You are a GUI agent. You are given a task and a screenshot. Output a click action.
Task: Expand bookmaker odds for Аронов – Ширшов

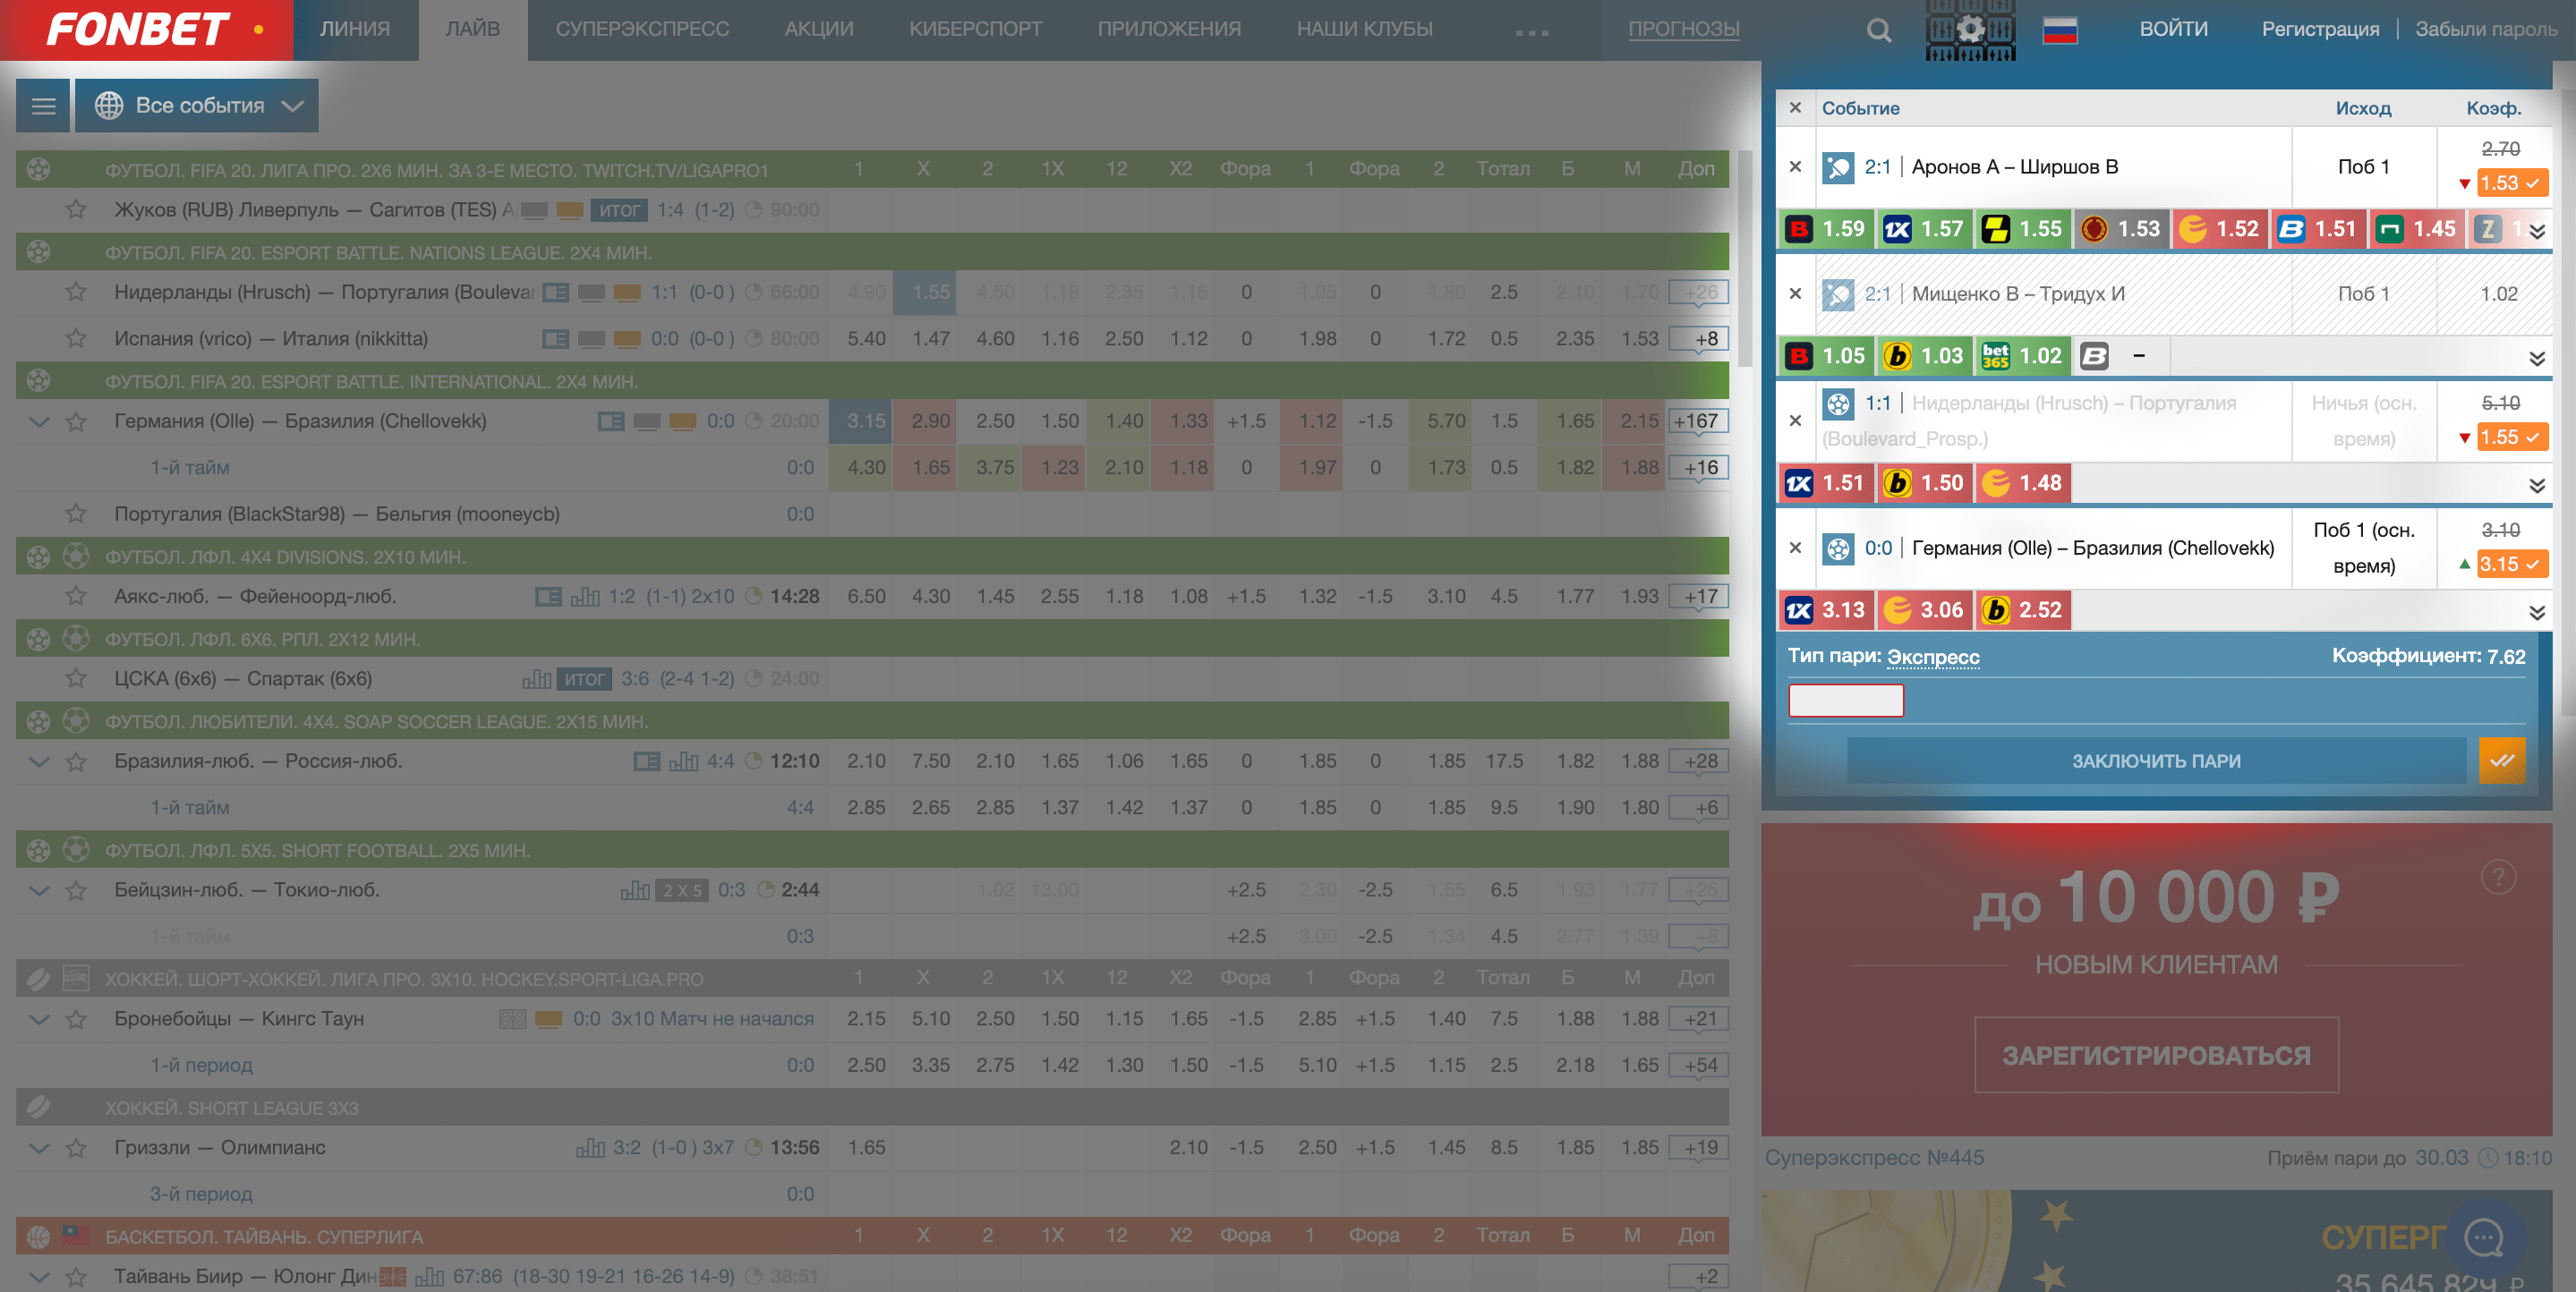(x=2537, y=231)
